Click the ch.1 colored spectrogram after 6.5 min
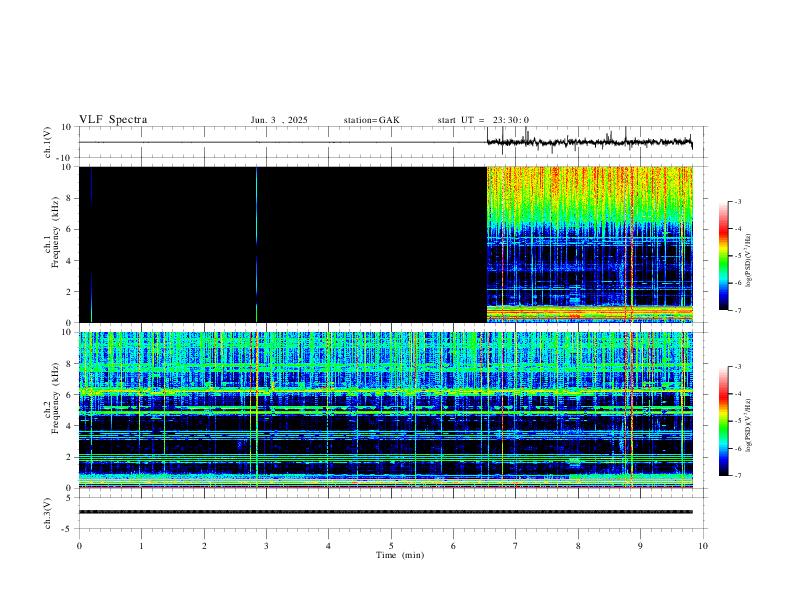The width and height of the screenshot is (792, 612). 589,244
